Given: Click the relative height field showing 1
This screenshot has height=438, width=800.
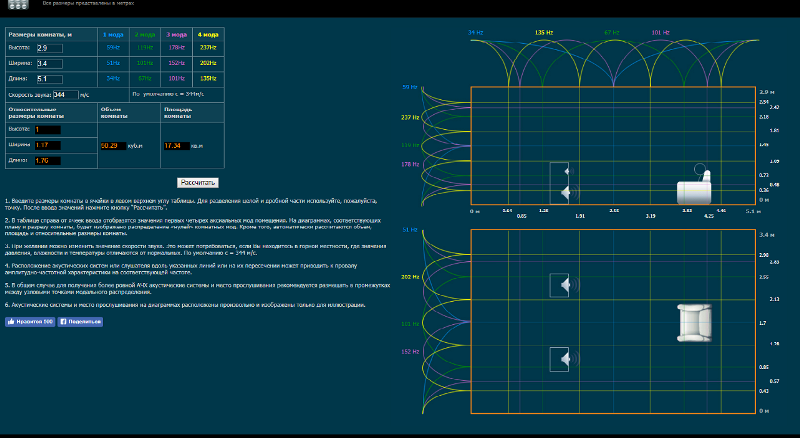Looking at the screenshot, I should [x=47, y=129].
